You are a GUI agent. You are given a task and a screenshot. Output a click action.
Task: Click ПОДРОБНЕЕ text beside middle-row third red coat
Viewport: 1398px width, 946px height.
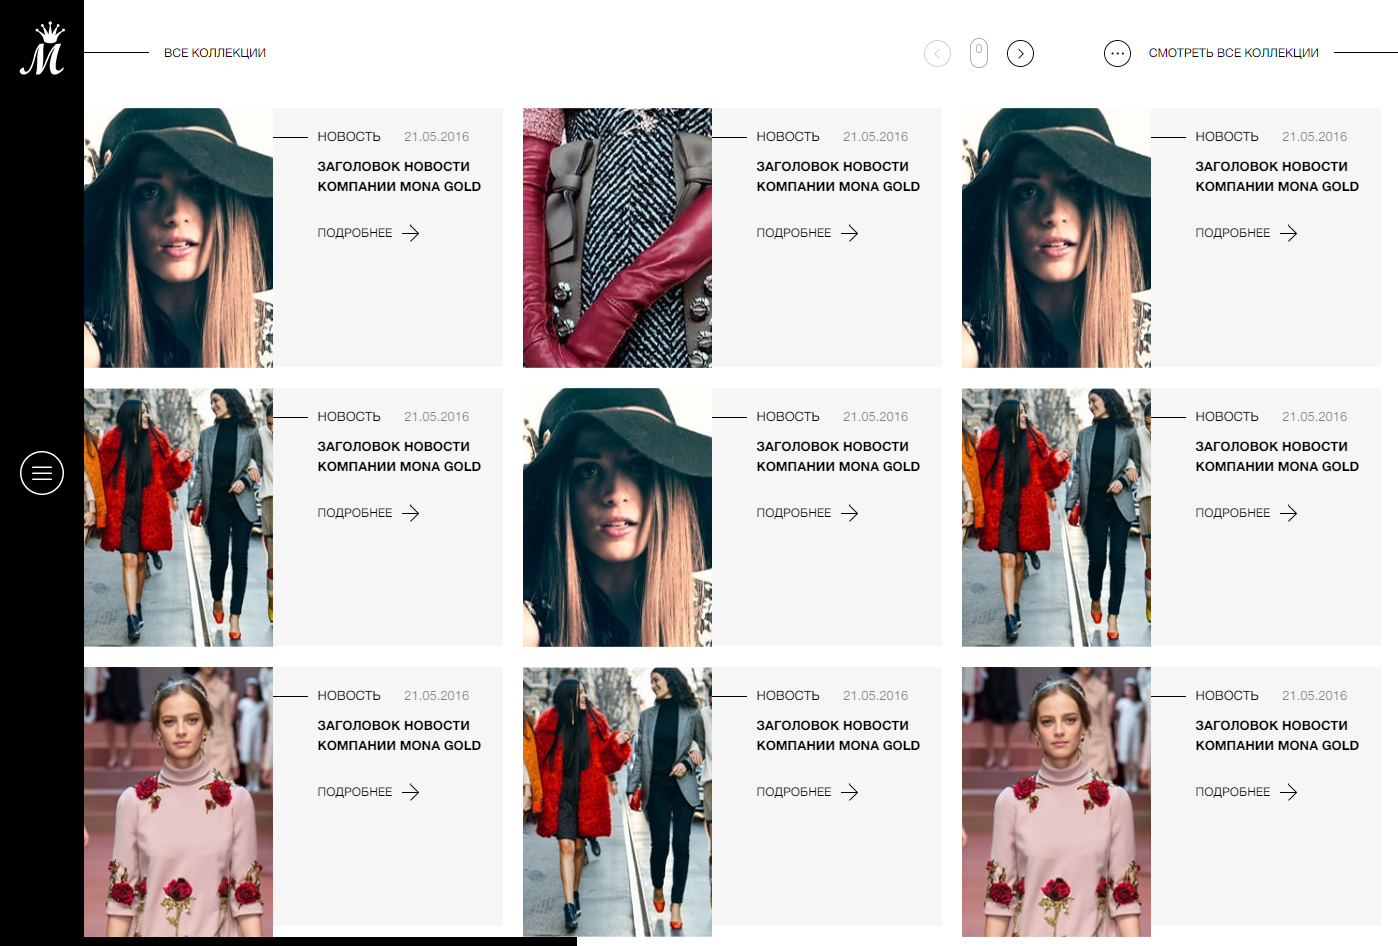[1233, 513]
